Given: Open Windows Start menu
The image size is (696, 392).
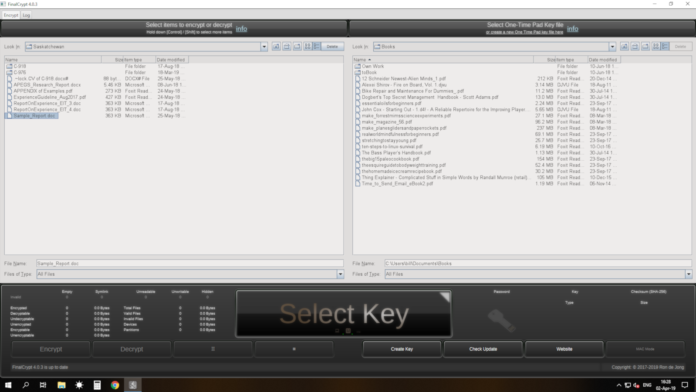Looking at the screenshot, I should (8, 385).
